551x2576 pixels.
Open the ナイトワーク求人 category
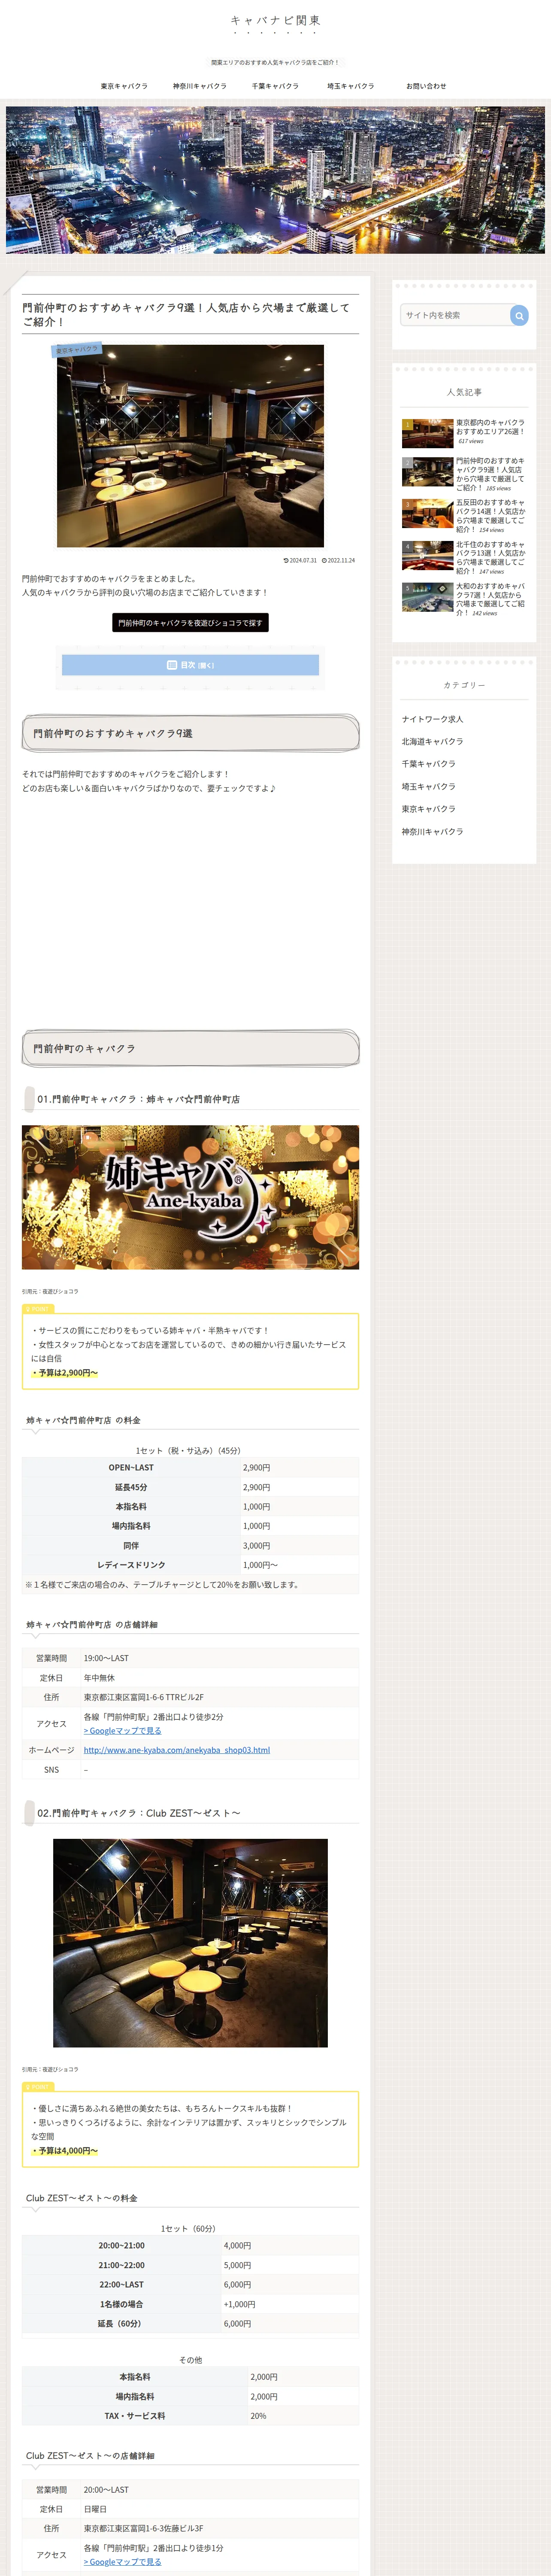[432, 719]
